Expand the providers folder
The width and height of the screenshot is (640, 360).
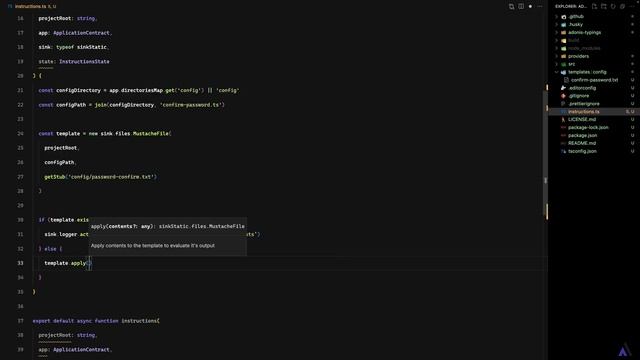(x=557, y=56)
